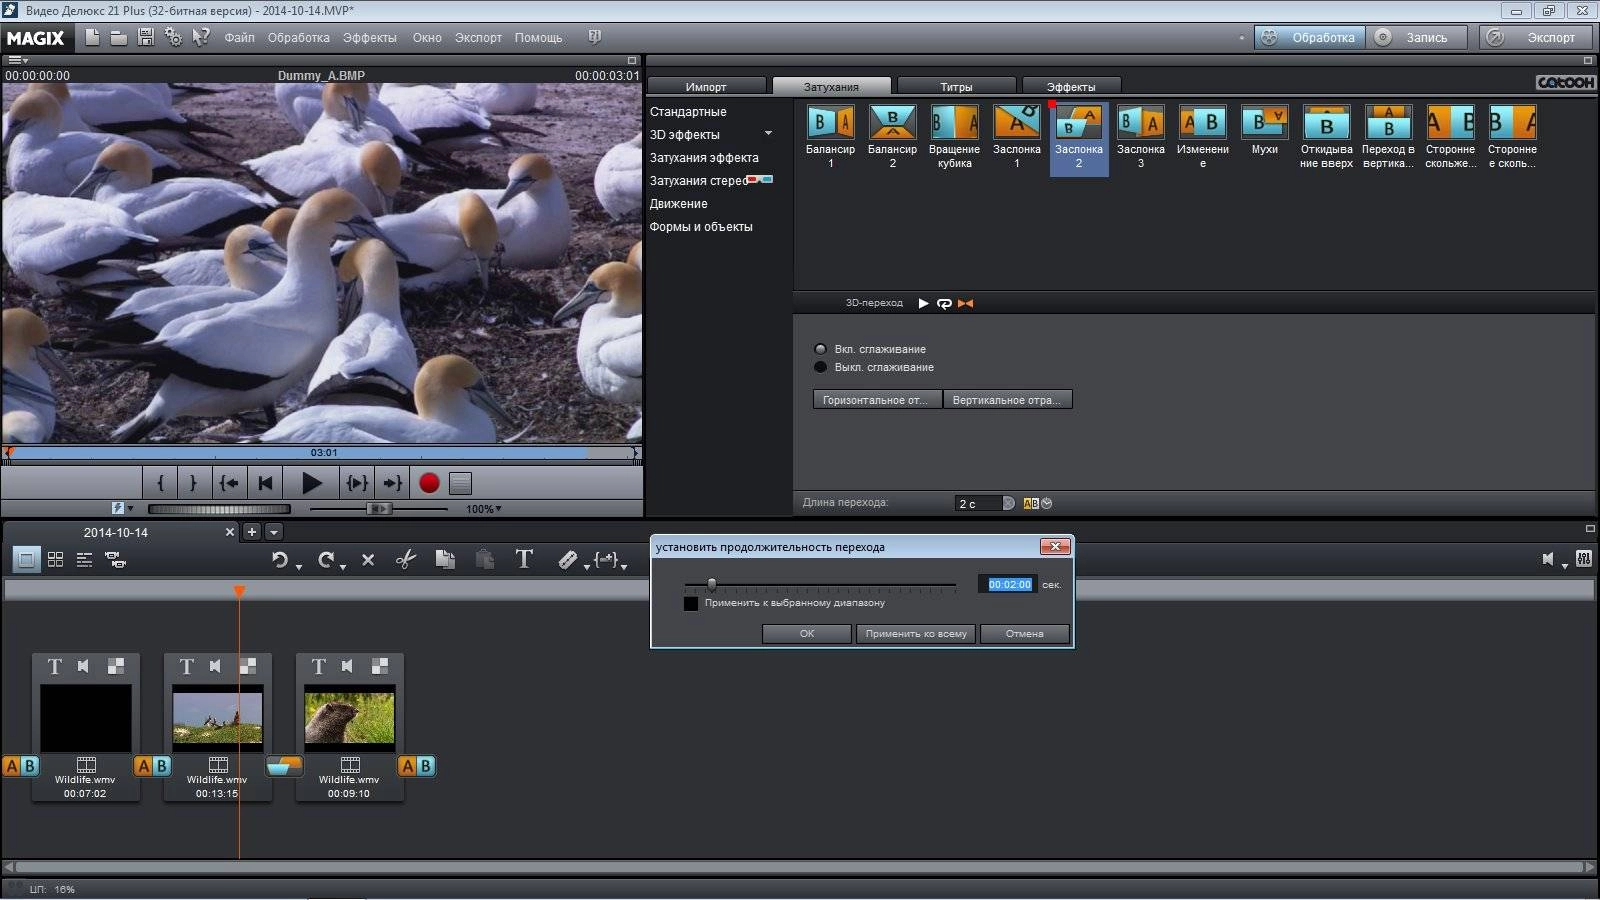Viewport: 1600px width, 900px height.
Task: Click duration field showing 00:02:00
Action: point(1009,584)
